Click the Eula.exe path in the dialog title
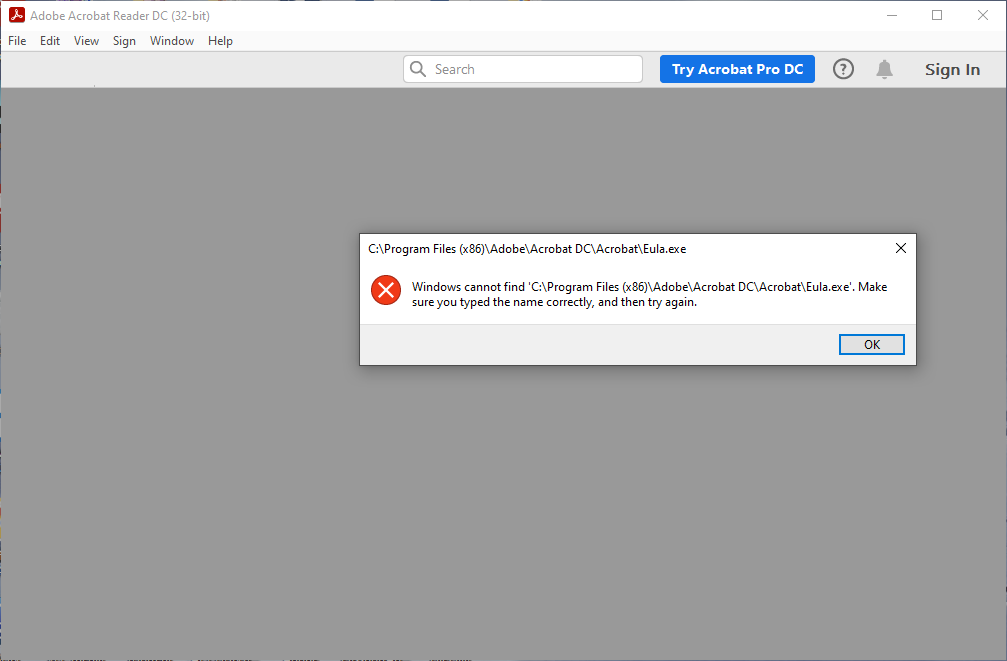Viewport: 1007px width, 661px height. [527, 248]
